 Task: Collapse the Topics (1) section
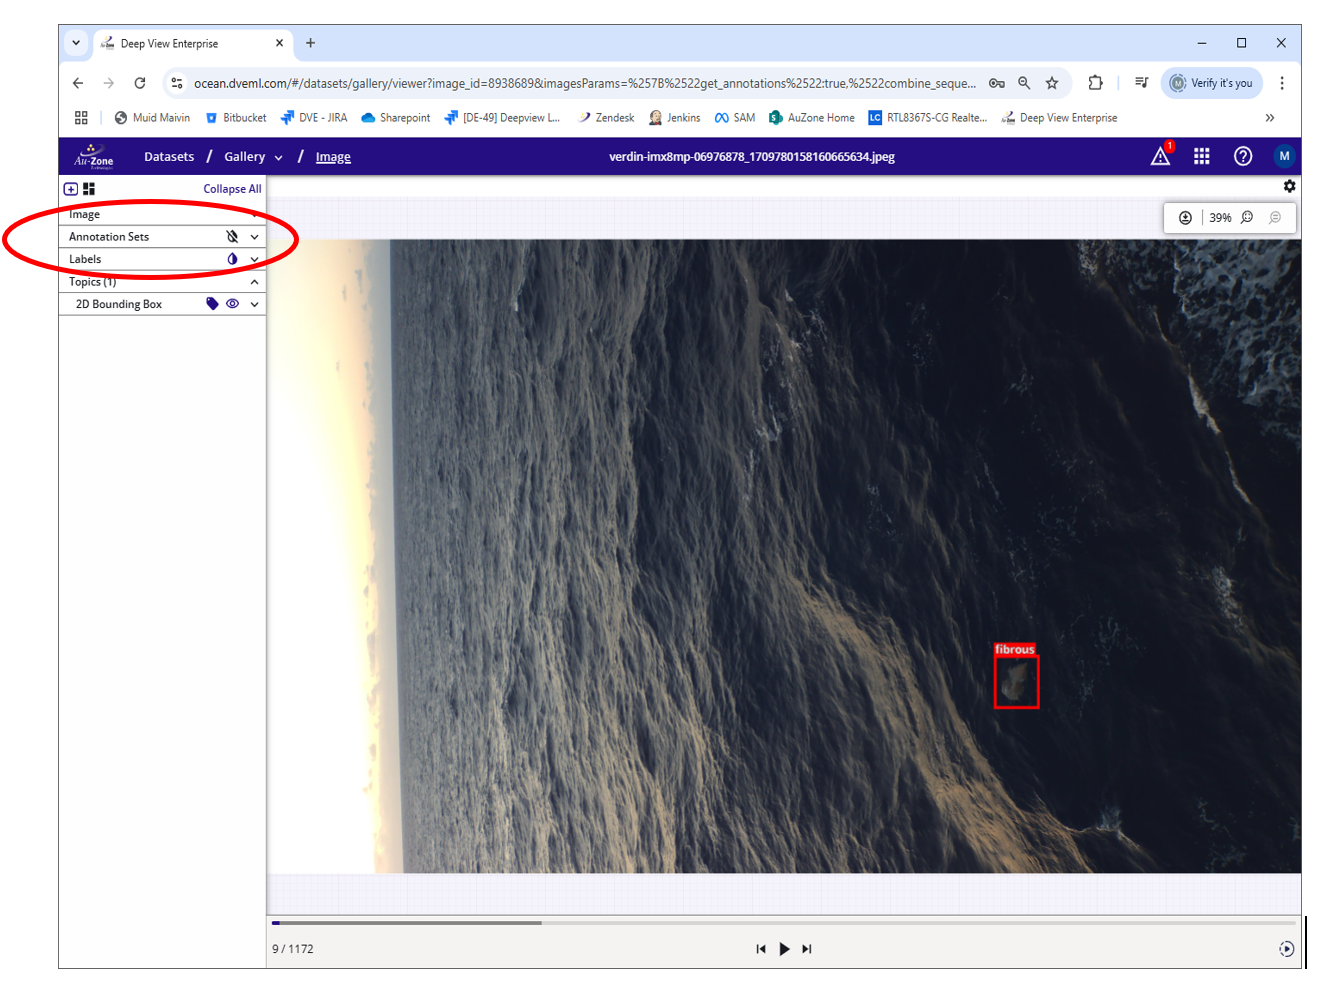[x=255, y=282]
